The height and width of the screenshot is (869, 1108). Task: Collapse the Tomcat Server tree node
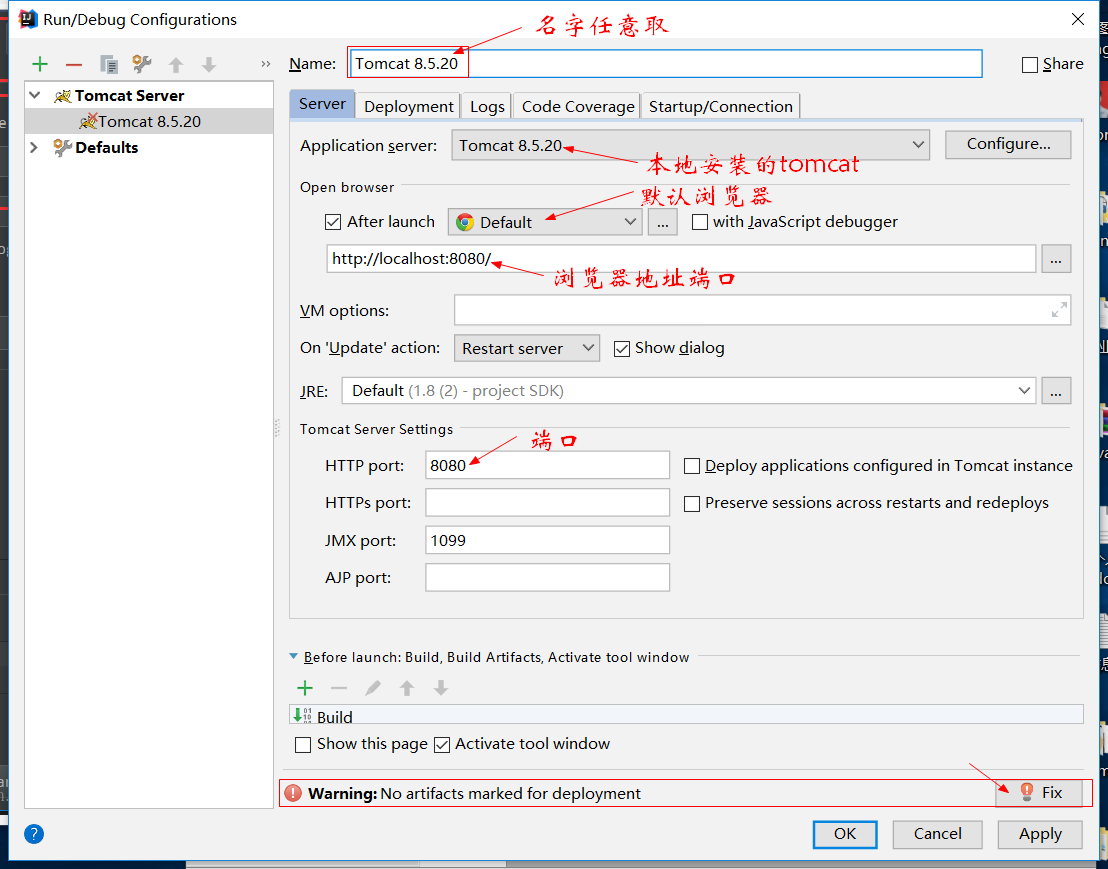[35, 95]
